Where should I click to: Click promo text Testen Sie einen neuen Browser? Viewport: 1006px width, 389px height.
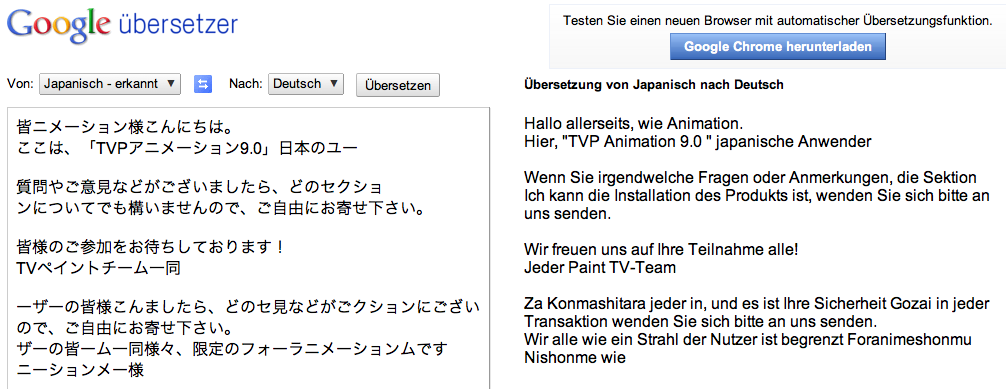[778, 21]
